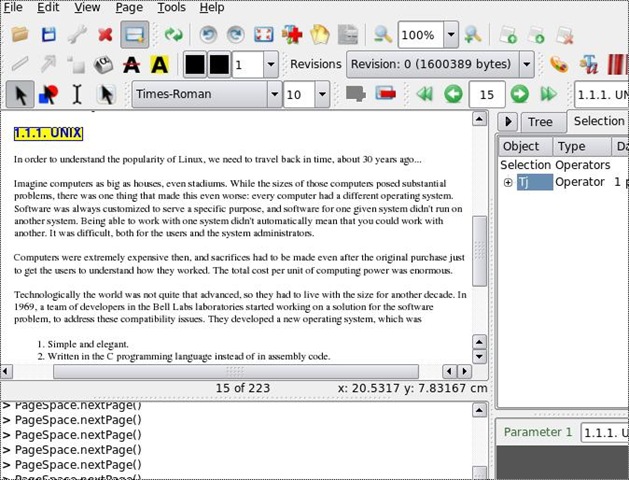Click the page number field showing 15
Viewport: 629px width, 480px height.
pyautogui.click(x=487, y=95)
